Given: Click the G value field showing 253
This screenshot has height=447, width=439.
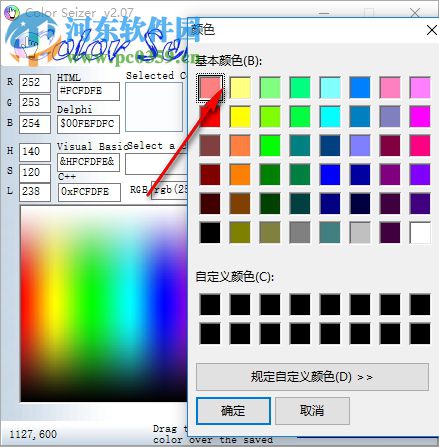Looking at the screenshot, I should [x=35, y=103].
